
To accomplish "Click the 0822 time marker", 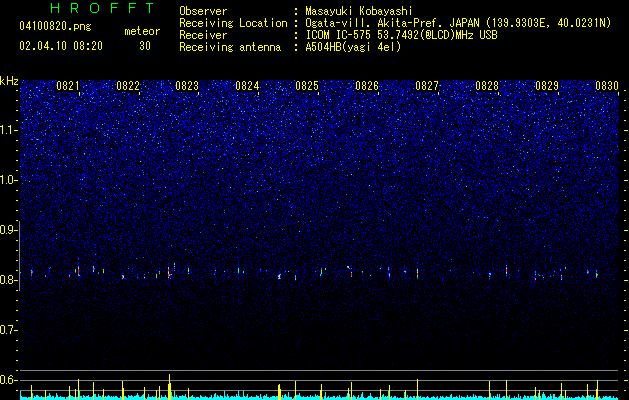I will coord(128,86).
